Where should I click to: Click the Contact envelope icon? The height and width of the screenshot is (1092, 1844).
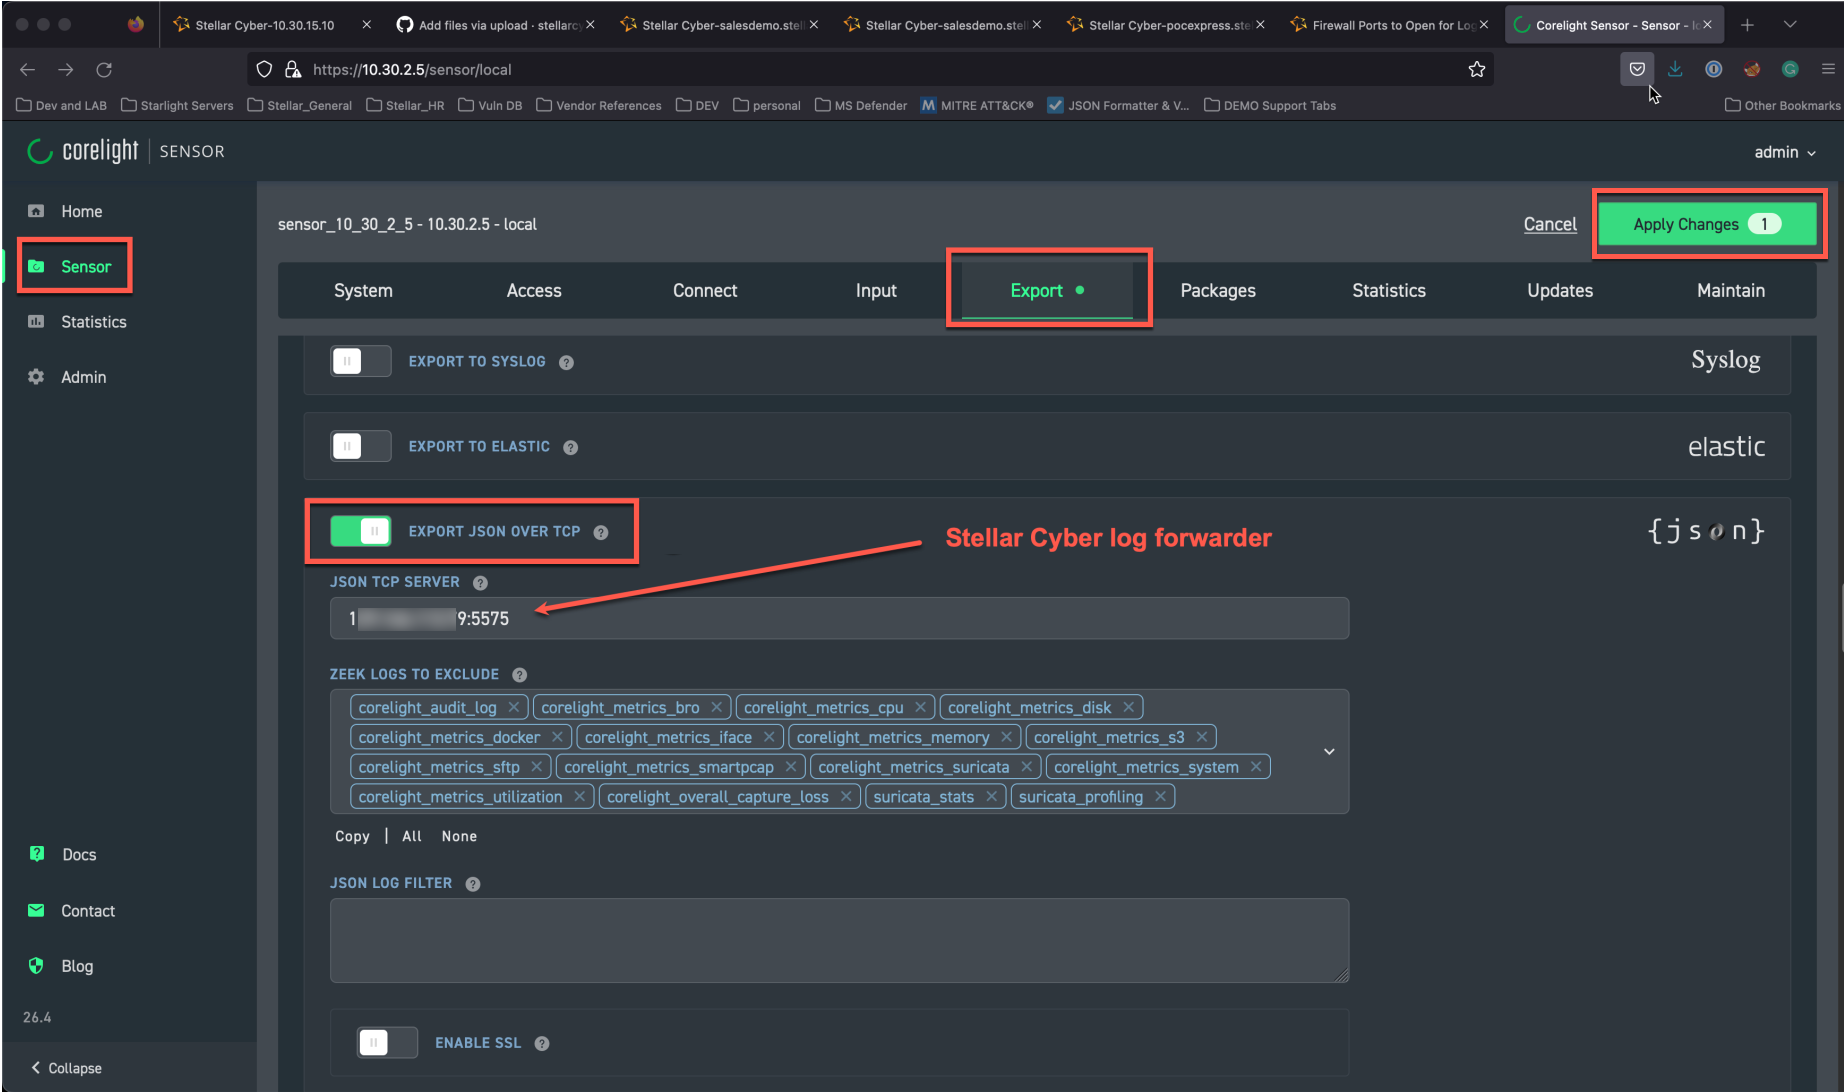tap(37, 910)
